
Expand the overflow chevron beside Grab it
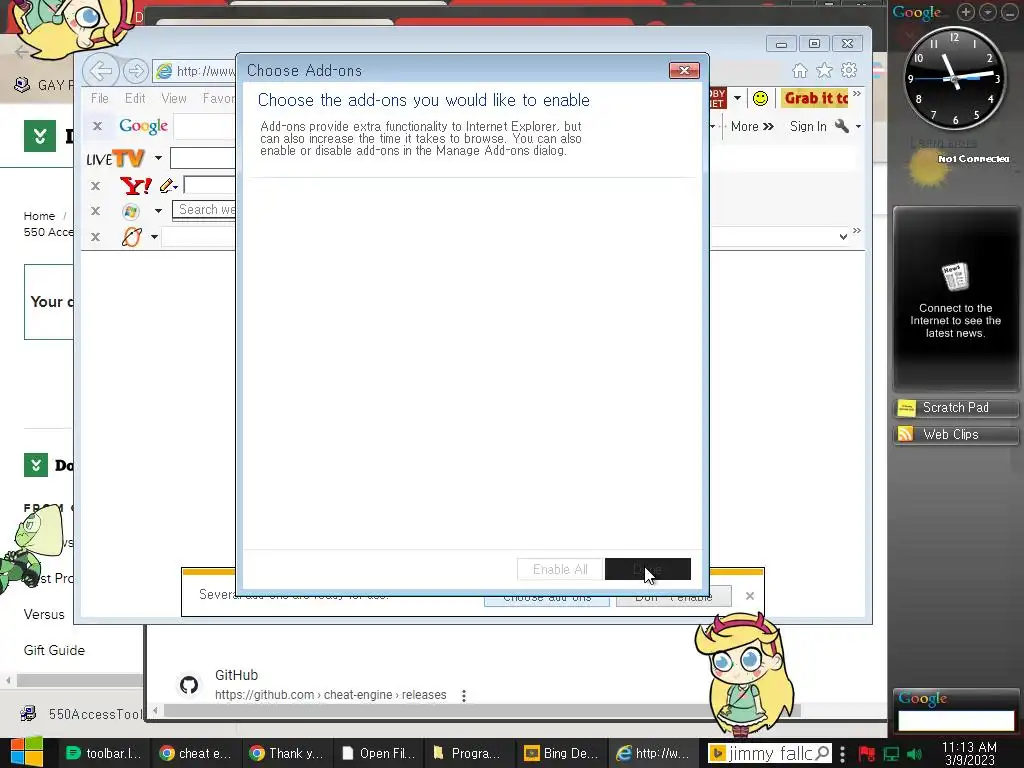[857, 94]
